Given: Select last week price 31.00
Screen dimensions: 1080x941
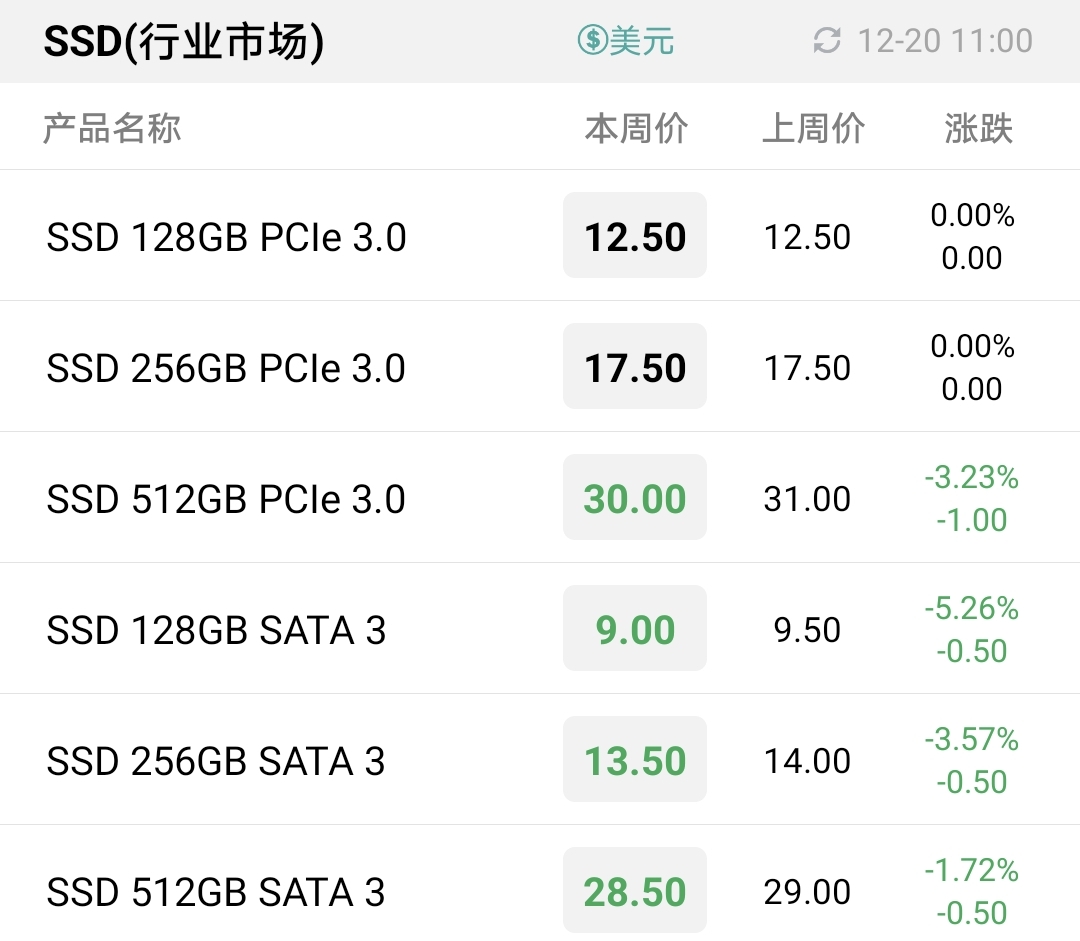Looking at the screenshot, I should (x=807, y=499).
